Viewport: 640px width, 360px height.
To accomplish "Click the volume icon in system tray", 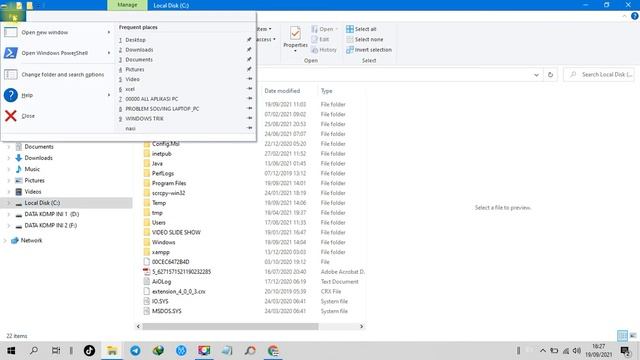I will 577,351.
